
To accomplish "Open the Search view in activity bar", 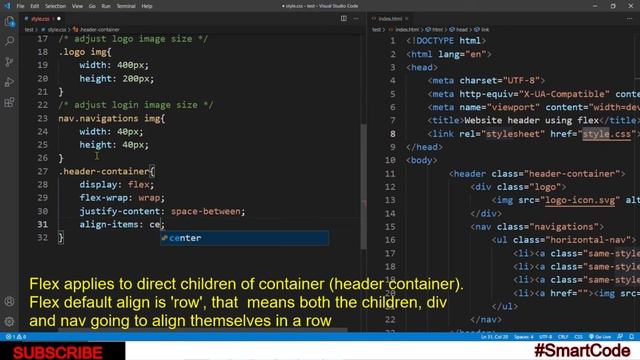I will (x=9, y=41).
